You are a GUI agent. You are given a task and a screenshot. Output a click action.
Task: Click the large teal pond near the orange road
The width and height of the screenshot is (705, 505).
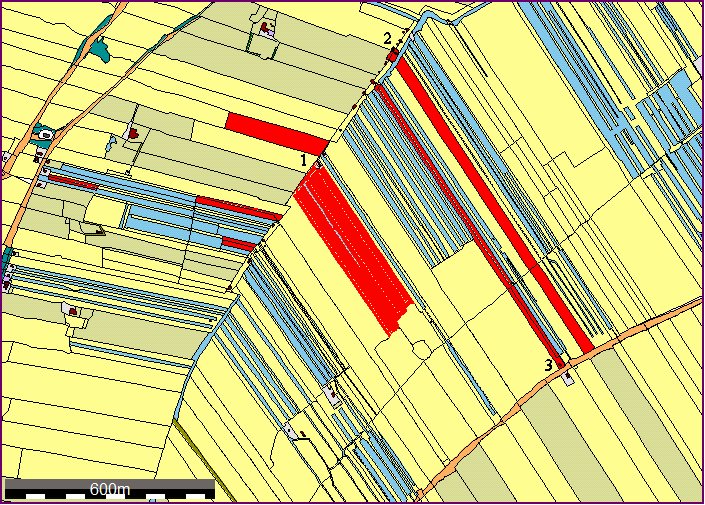pyautogui.click(x=100, y=49)
